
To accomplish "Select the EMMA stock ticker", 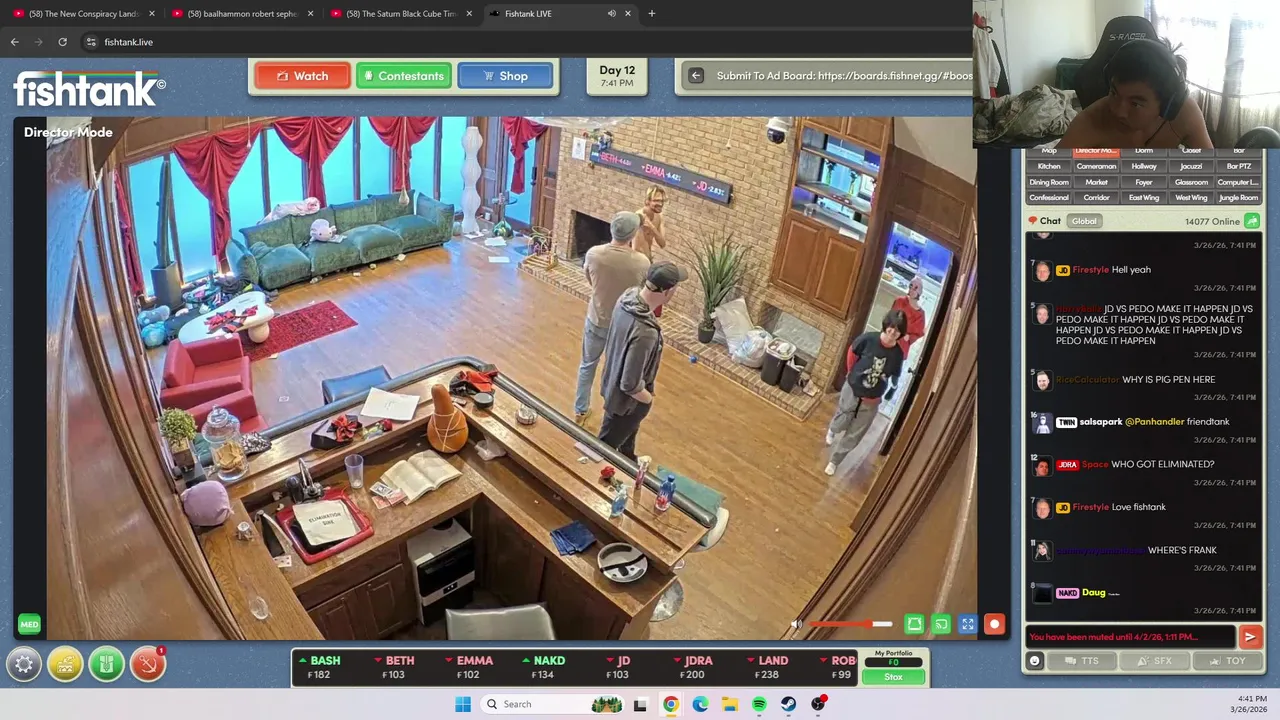I will pyautogui.click(x=469, y=667).
